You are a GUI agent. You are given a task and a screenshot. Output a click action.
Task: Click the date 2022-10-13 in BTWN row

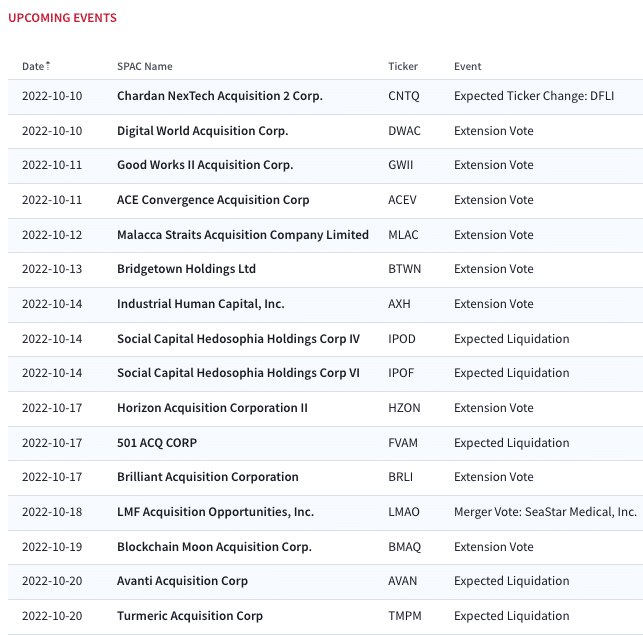52,269
